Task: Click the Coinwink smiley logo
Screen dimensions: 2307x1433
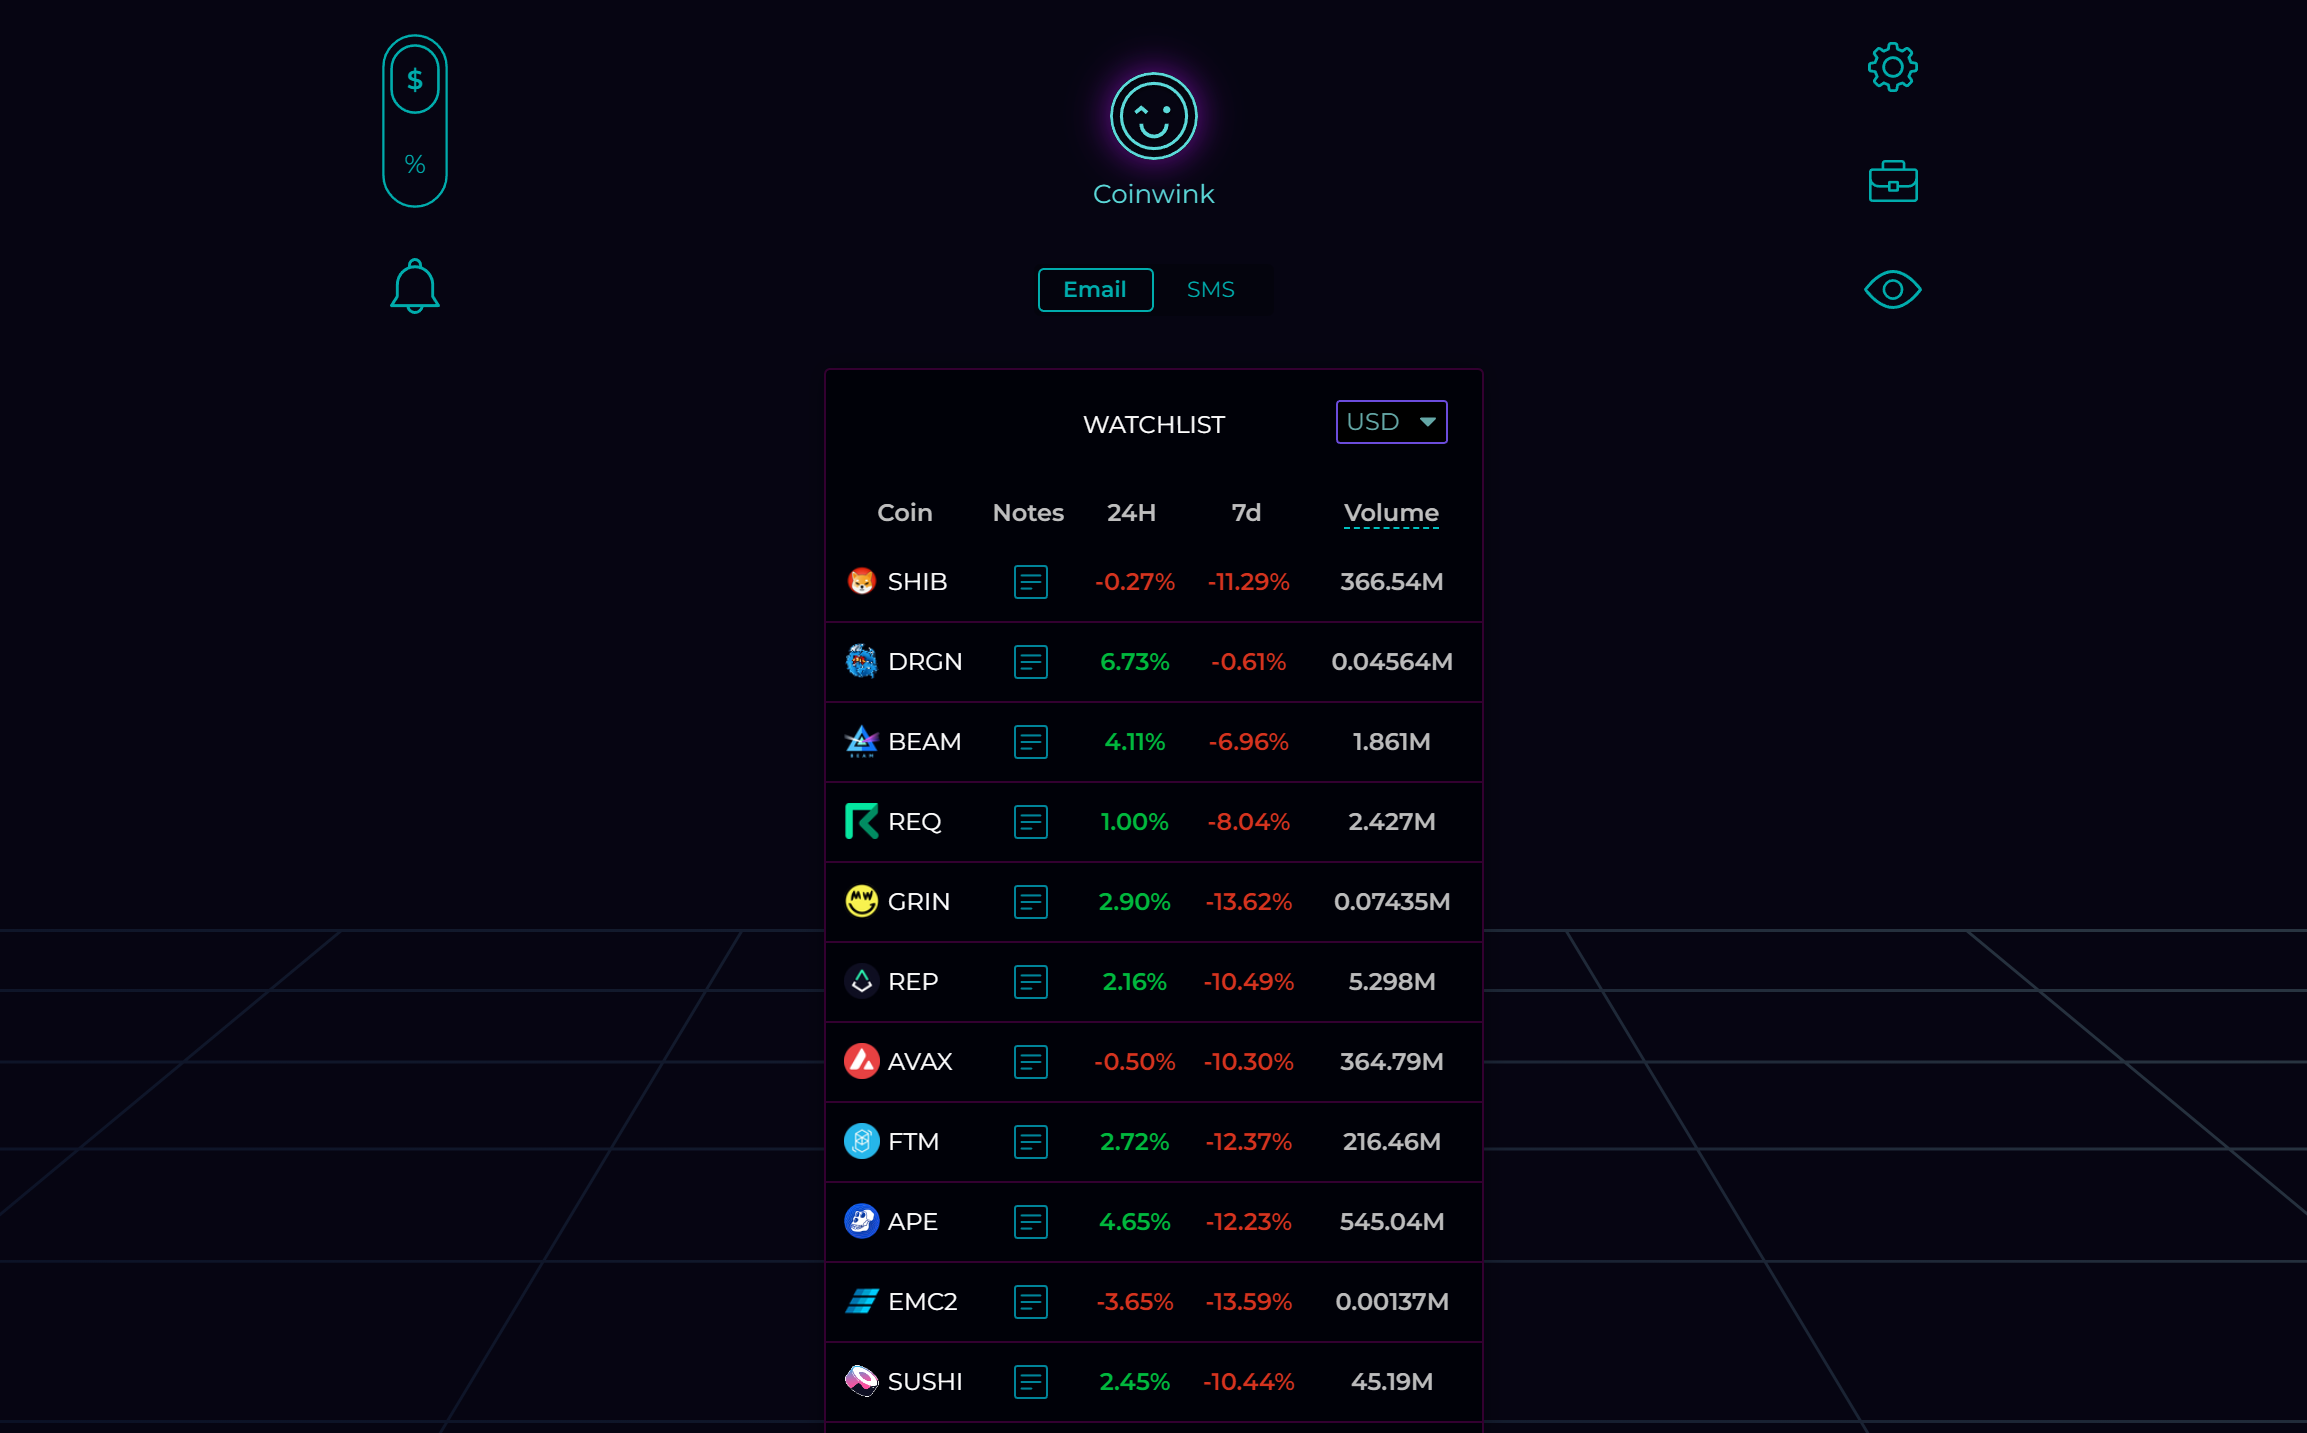Action: [1153, 117]
